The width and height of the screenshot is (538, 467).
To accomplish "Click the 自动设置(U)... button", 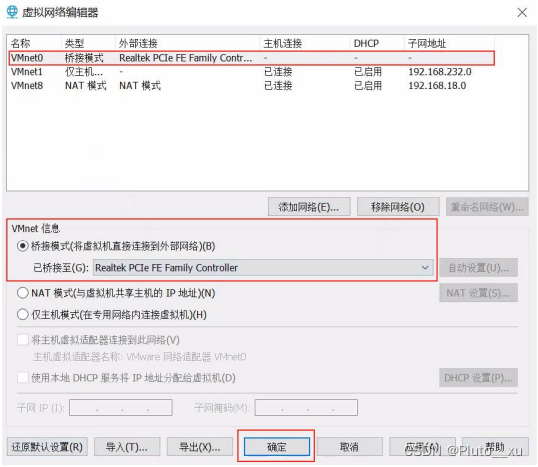I will click(x=479, y=268).
